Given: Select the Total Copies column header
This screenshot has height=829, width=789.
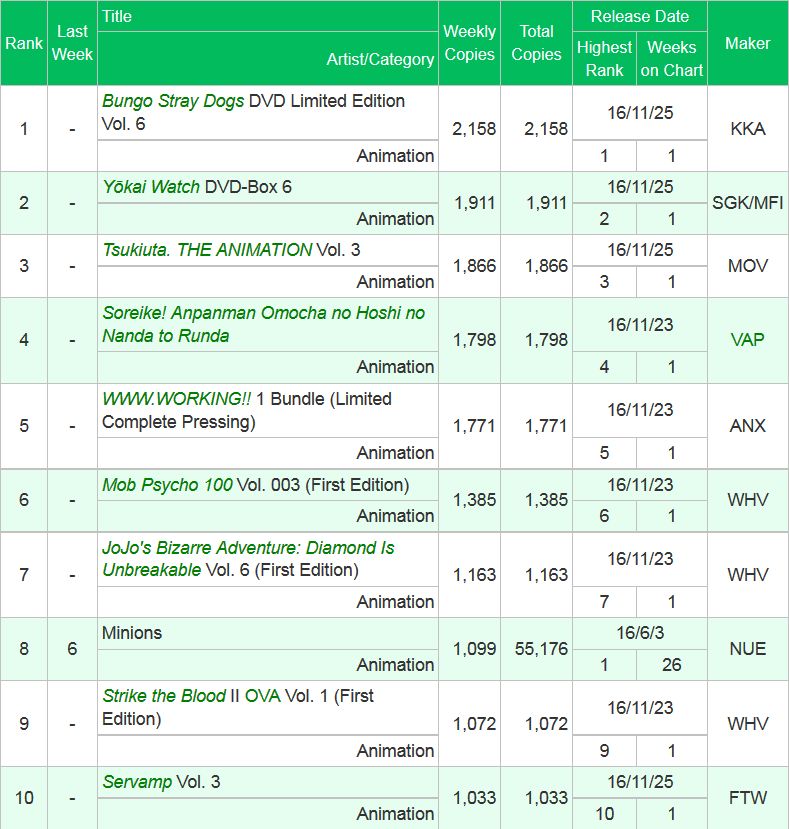Looking at the screenshot, I should coord(536,44).
